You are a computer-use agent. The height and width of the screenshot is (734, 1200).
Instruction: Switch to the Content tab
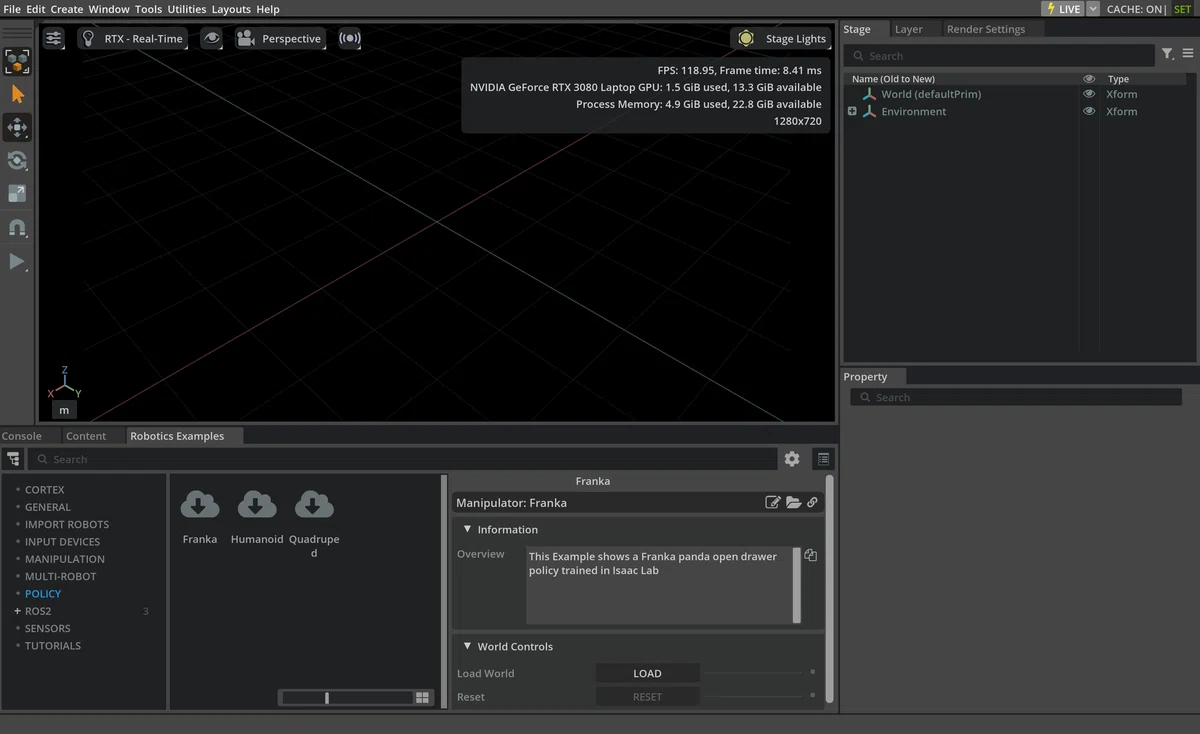point(86,436)
